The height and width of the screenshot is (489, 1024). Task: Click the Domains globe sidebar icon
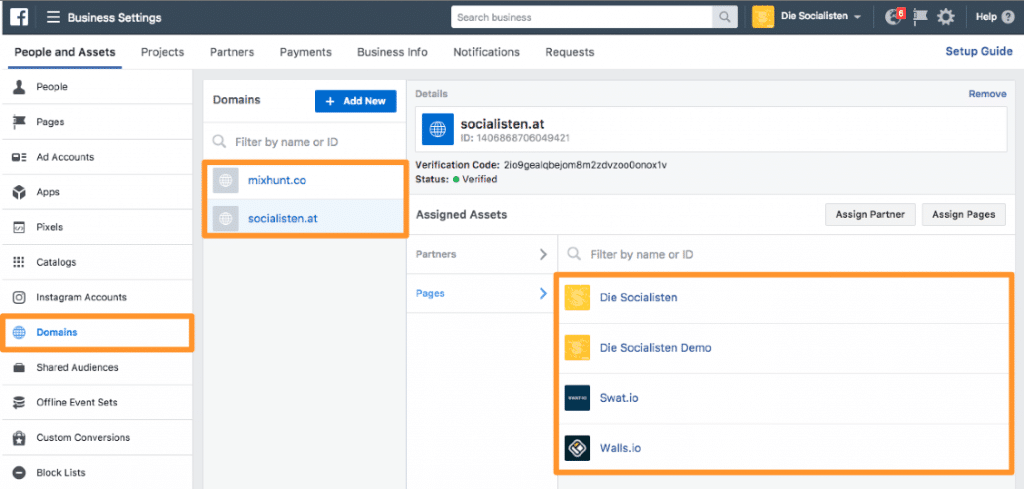[20, 332]
